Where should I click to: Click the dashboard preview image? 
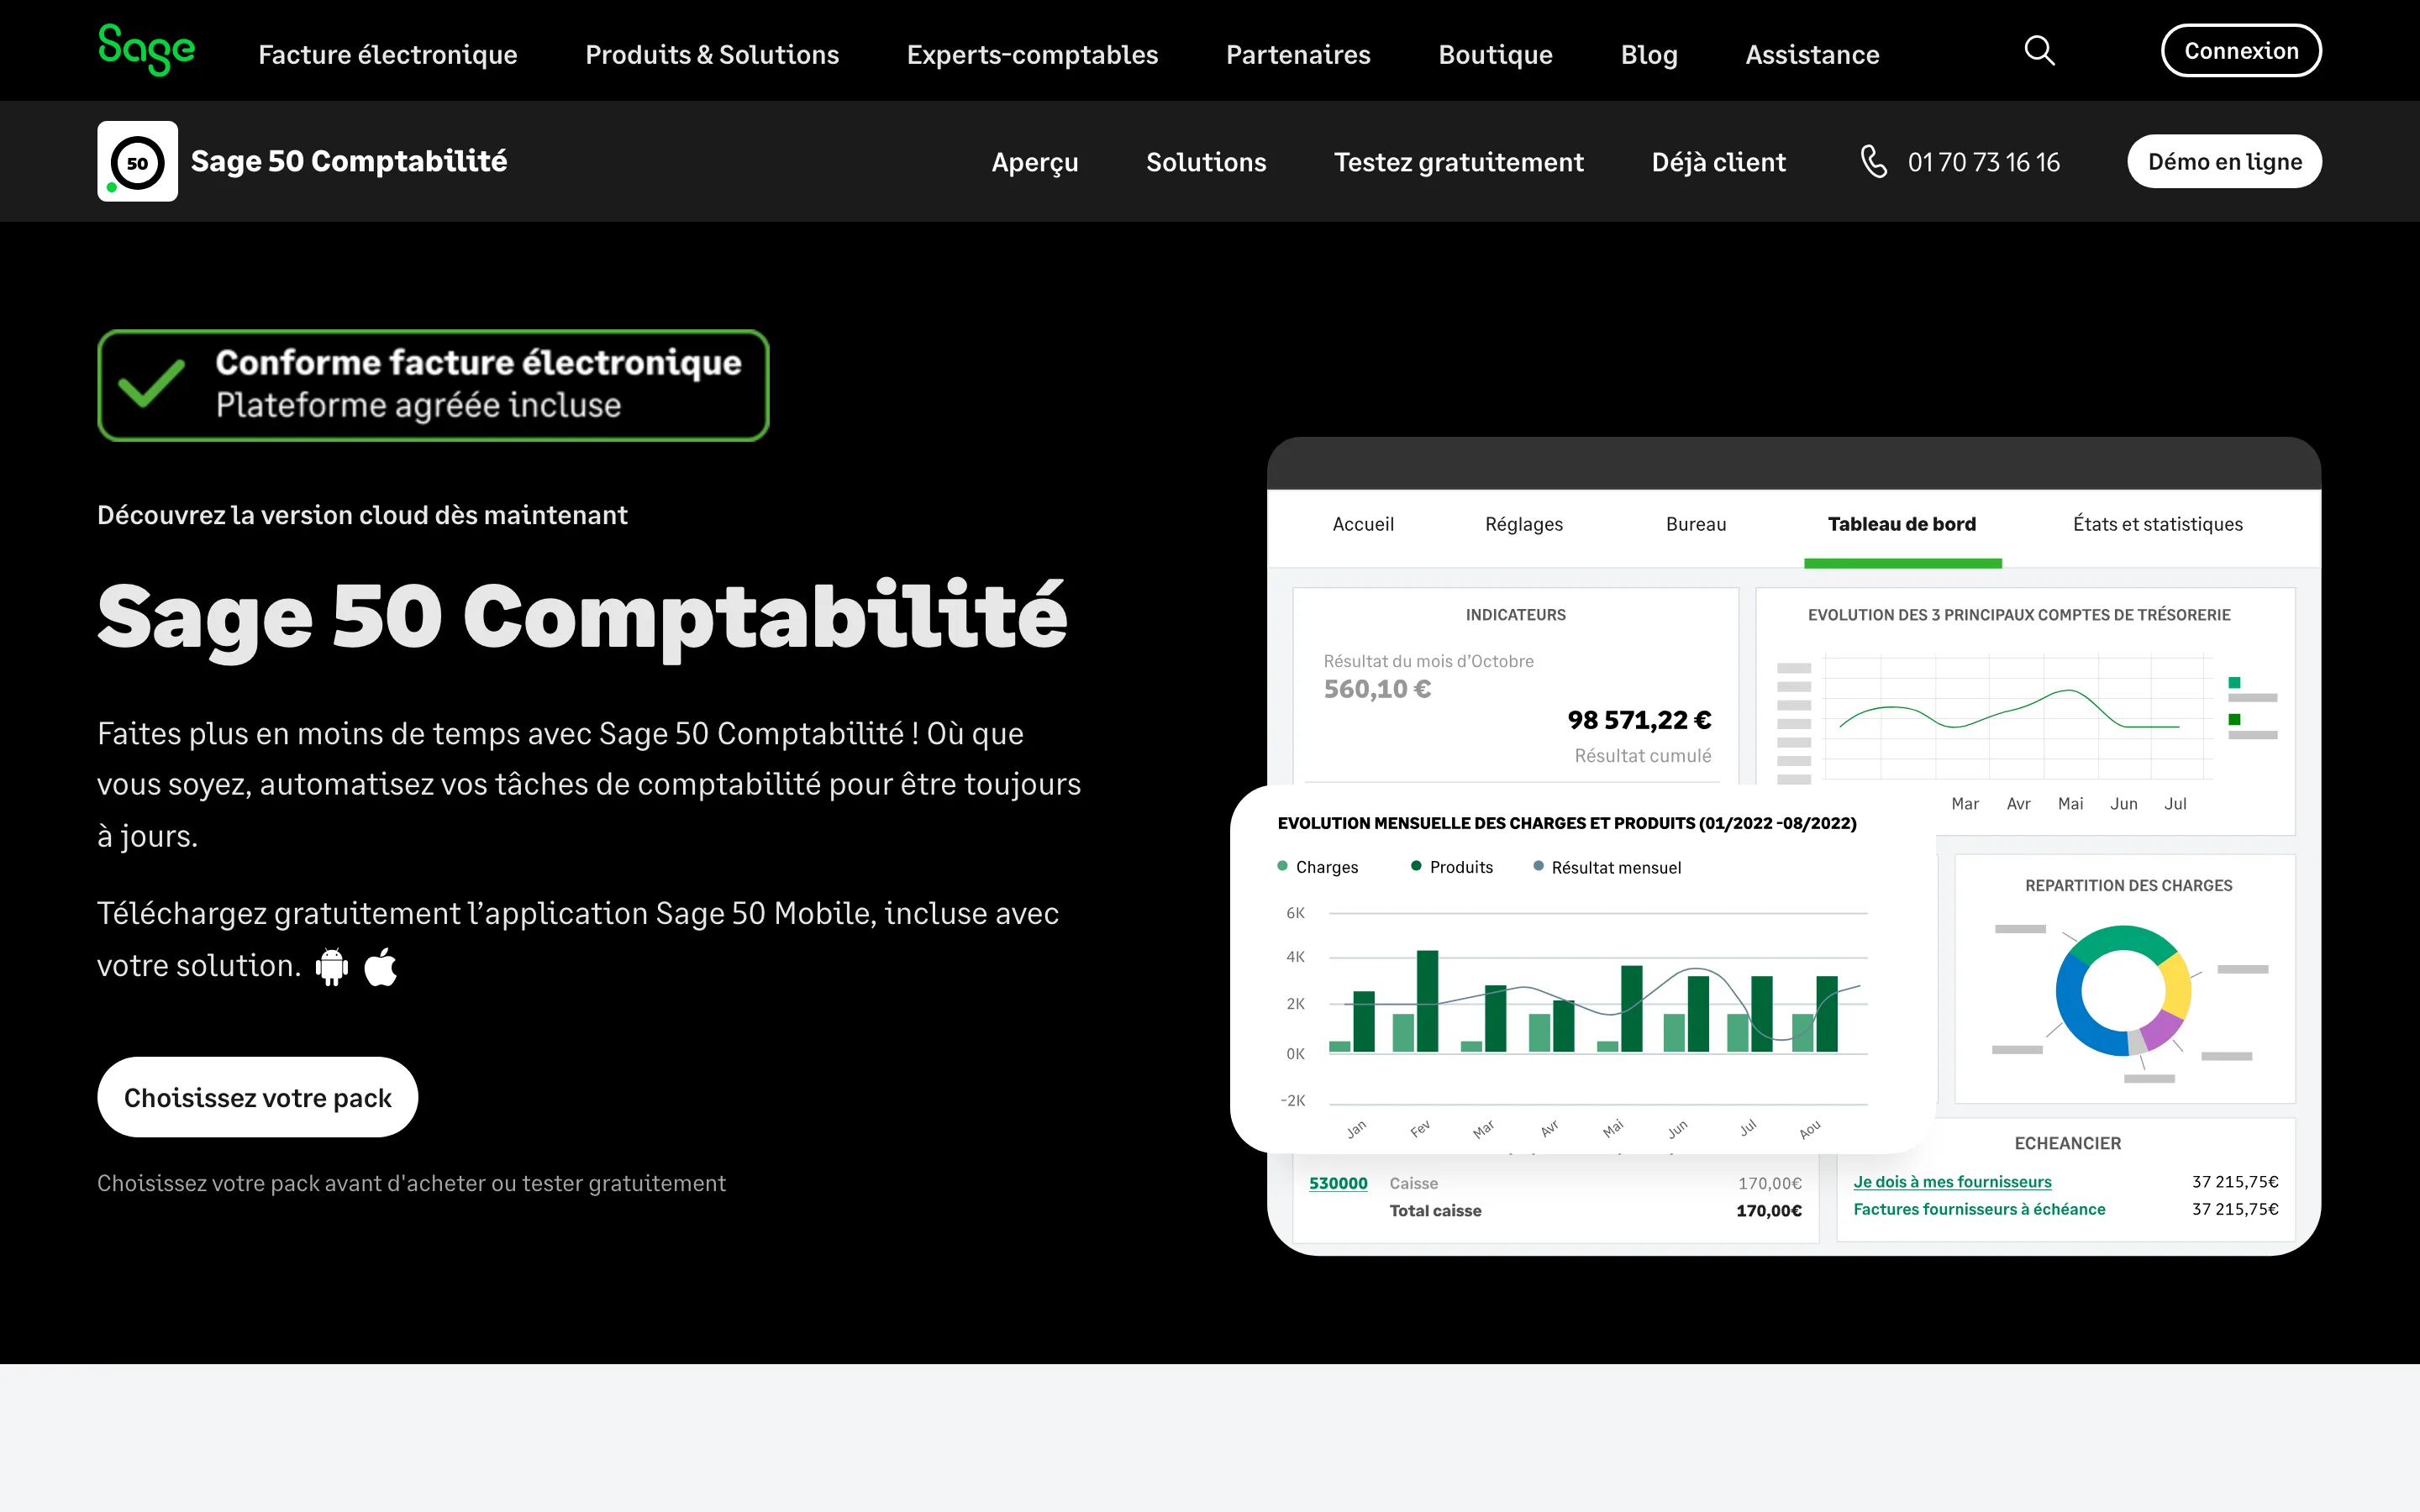point(1775,846)
